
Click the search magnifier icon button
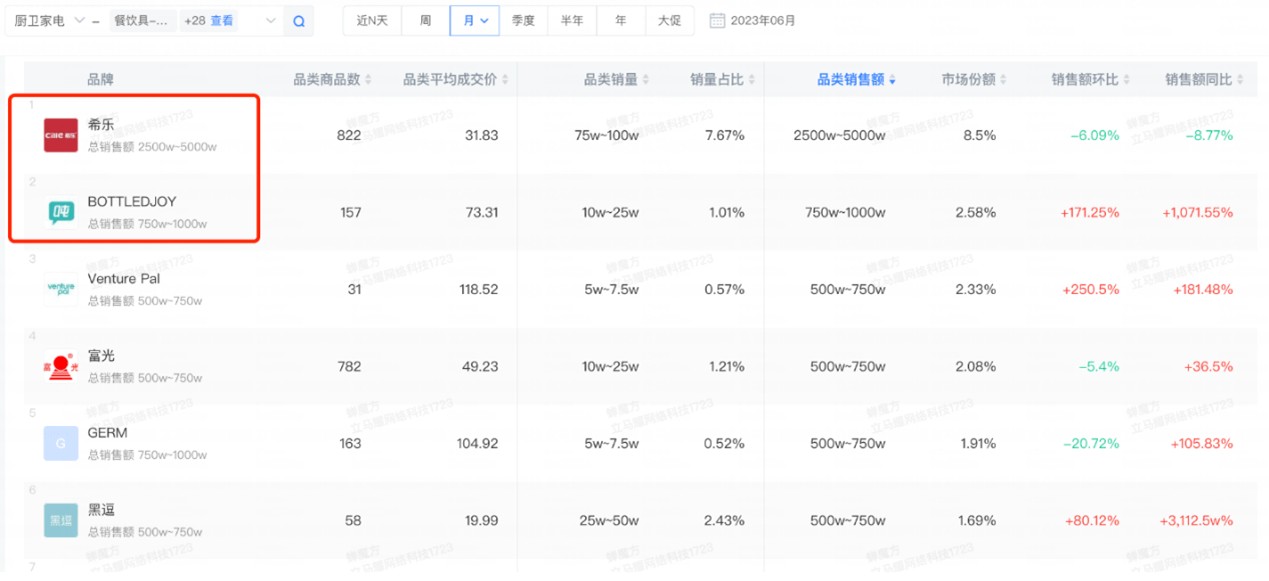[x=298, y=20]
